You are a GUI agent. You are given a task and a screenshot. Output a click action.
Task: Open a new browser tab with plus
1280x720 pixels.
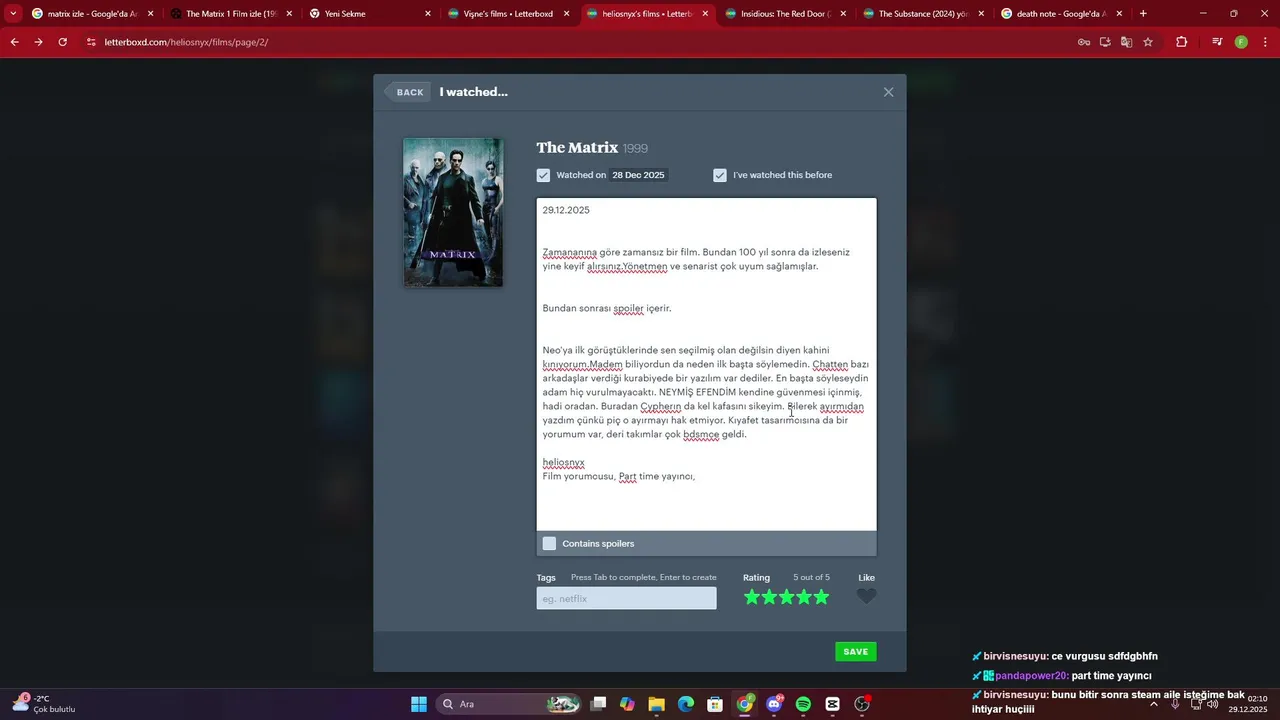[x=1143, y=14]
